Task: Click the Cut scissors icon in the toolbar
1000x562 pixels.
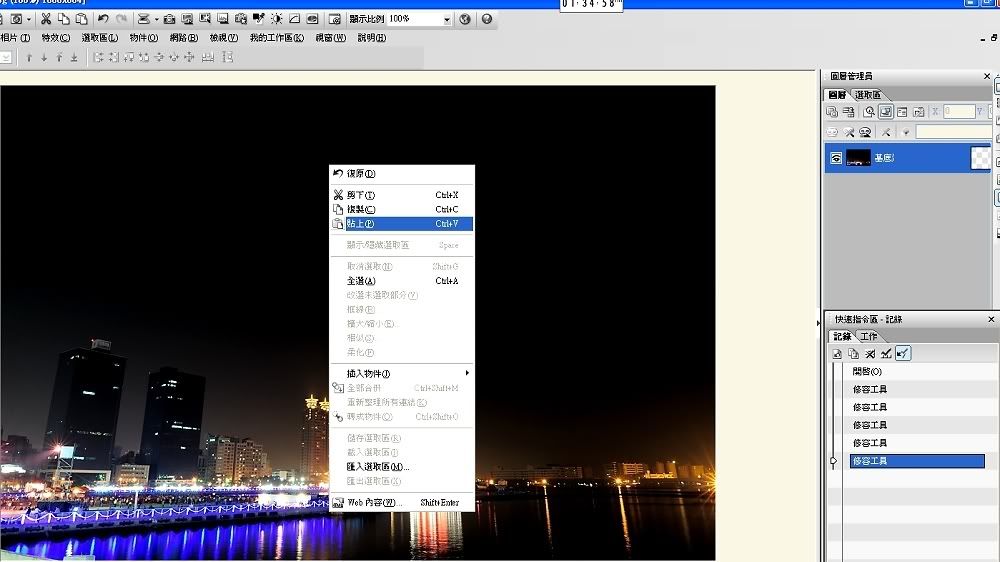Action: click(46, 19)
